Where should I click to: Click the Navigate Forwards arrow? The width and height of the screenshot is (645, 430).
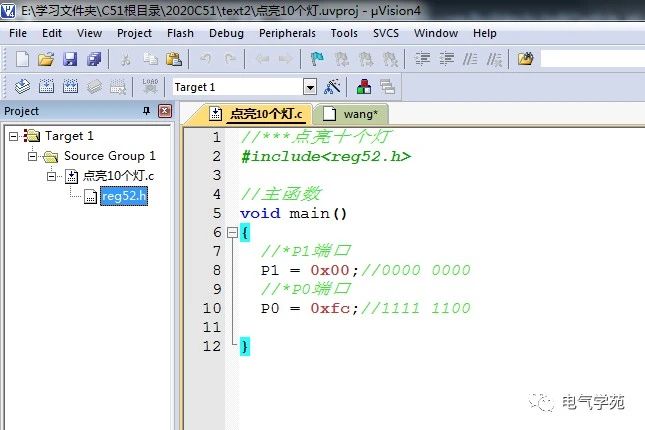click(285, 59)
